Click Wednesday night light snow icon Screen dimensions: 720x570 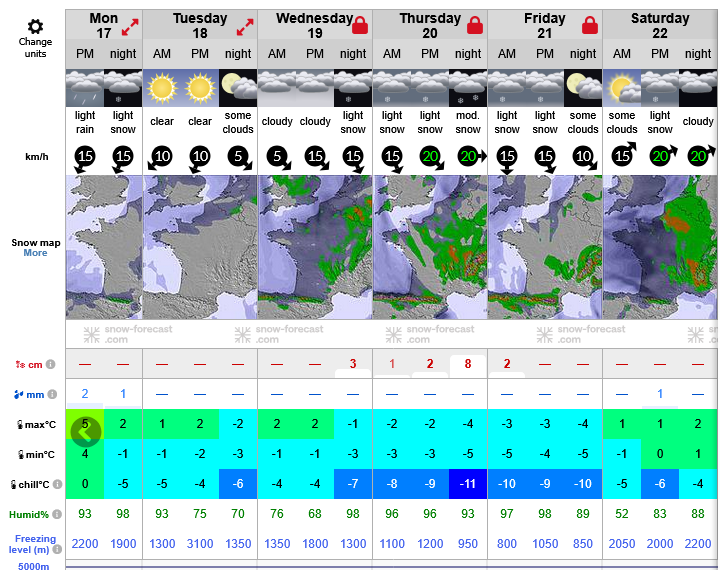pyautogui.click(x=353, y=88)
